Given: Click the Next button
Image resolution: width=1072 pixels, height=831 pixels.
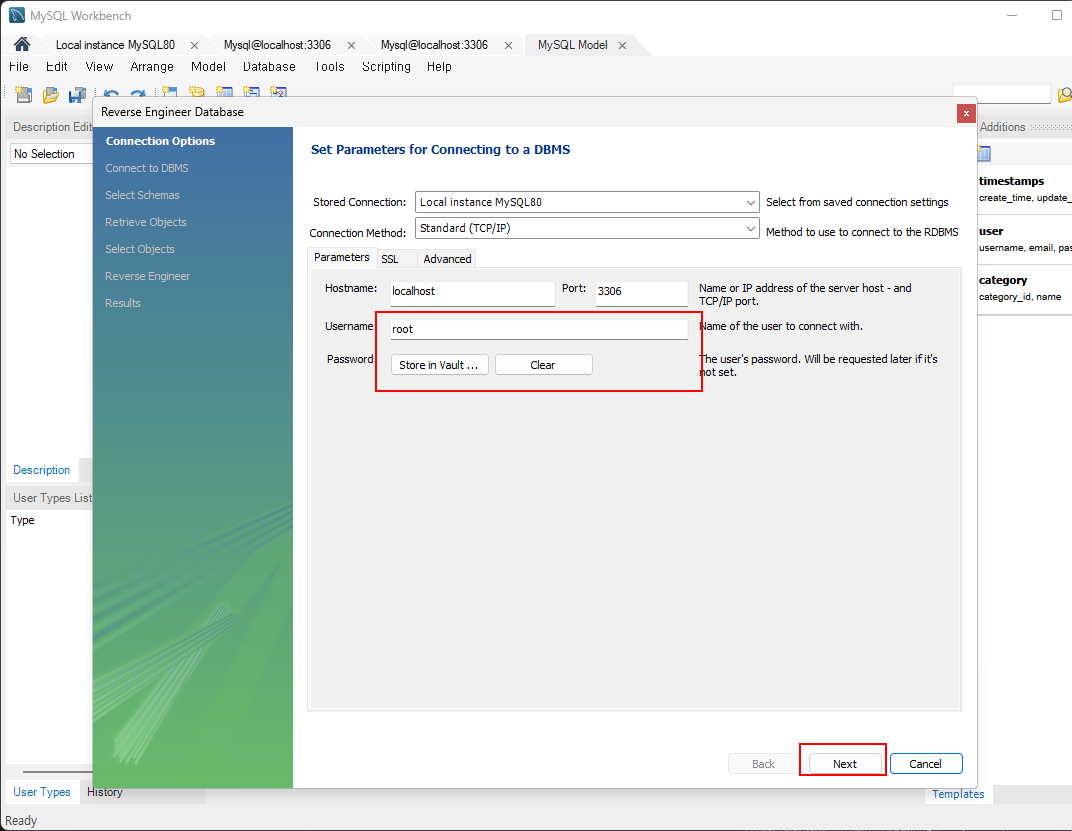Looking at the screenshot, I should point(845,764).
